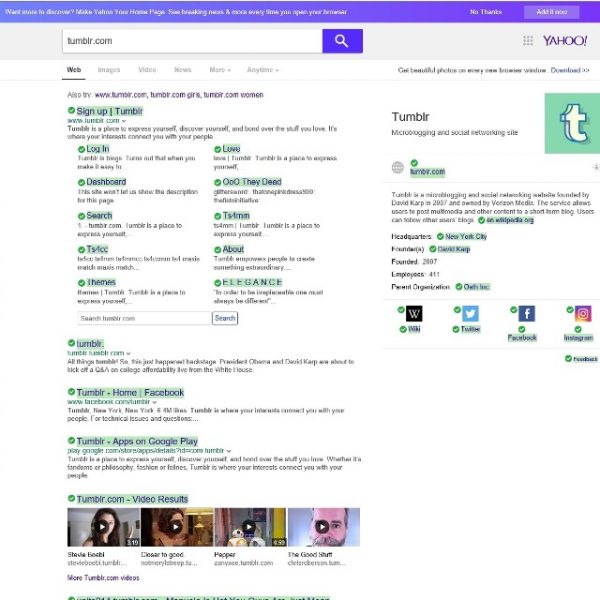Open the Instagram camera icon
The height and width of the screenshot is (600, 600).
click(x=583, y=313)
